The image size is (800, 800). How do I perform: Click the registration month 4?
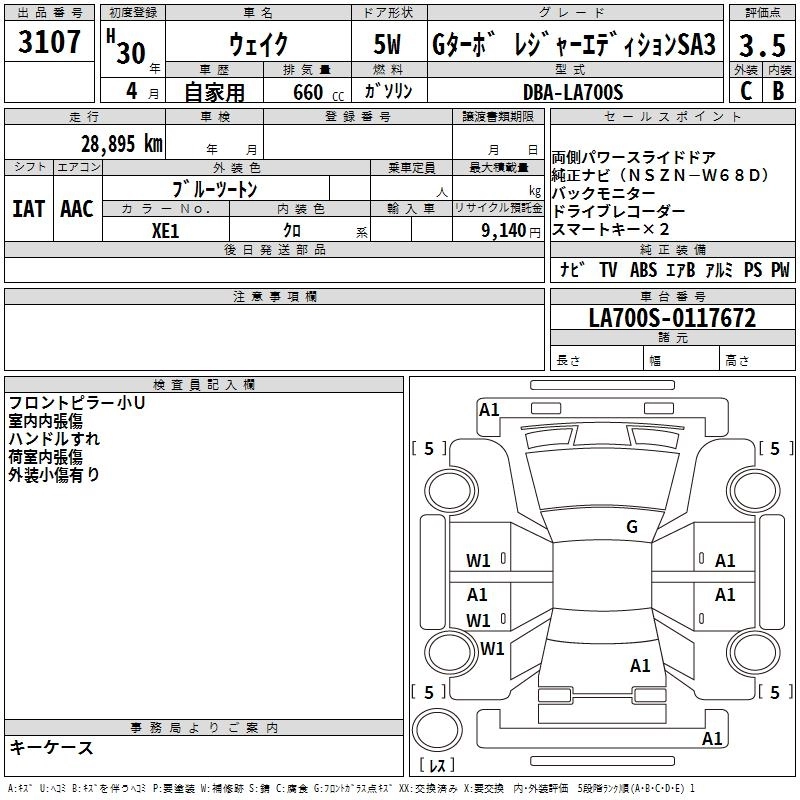pos(132,91)
